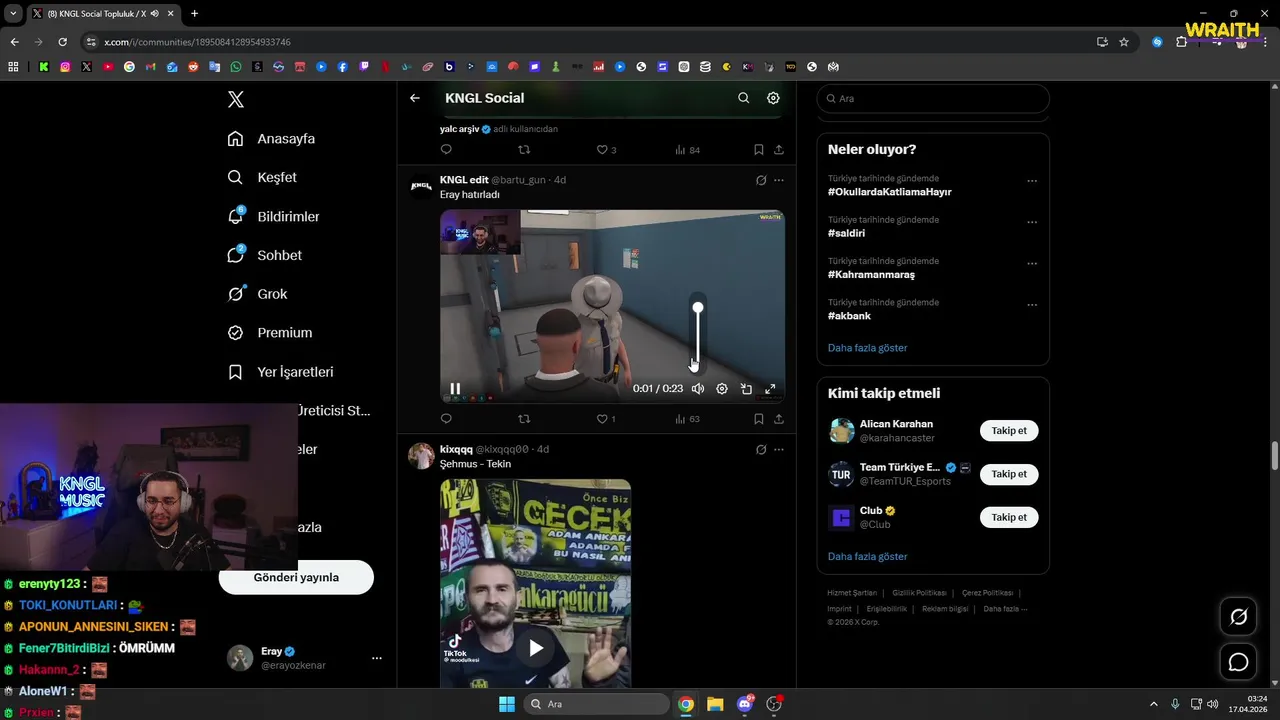Open Keşfet explore page
This screenshot has width=1280, height=720.
click(x=262, y=177)
